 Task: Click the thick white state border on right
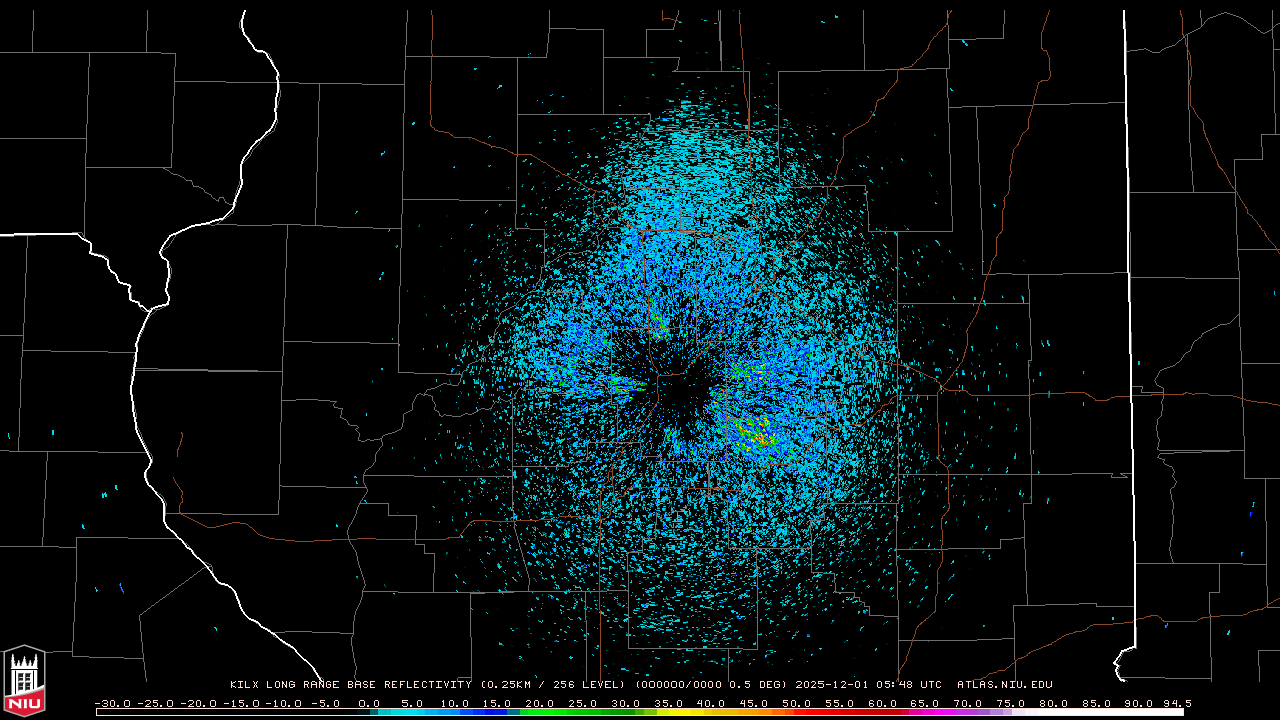pyautogui.click(x=1129, y=300)
